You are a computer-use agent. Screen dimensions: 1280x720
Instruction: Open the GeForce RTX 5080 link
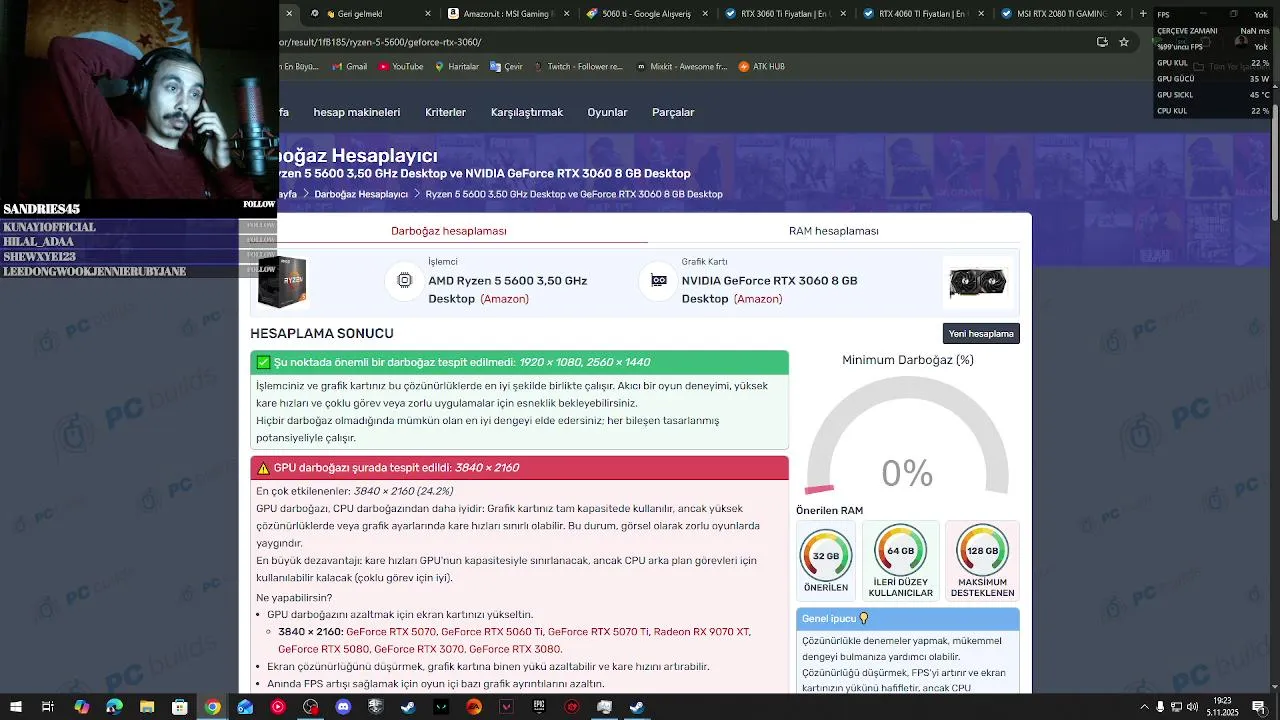323,649
